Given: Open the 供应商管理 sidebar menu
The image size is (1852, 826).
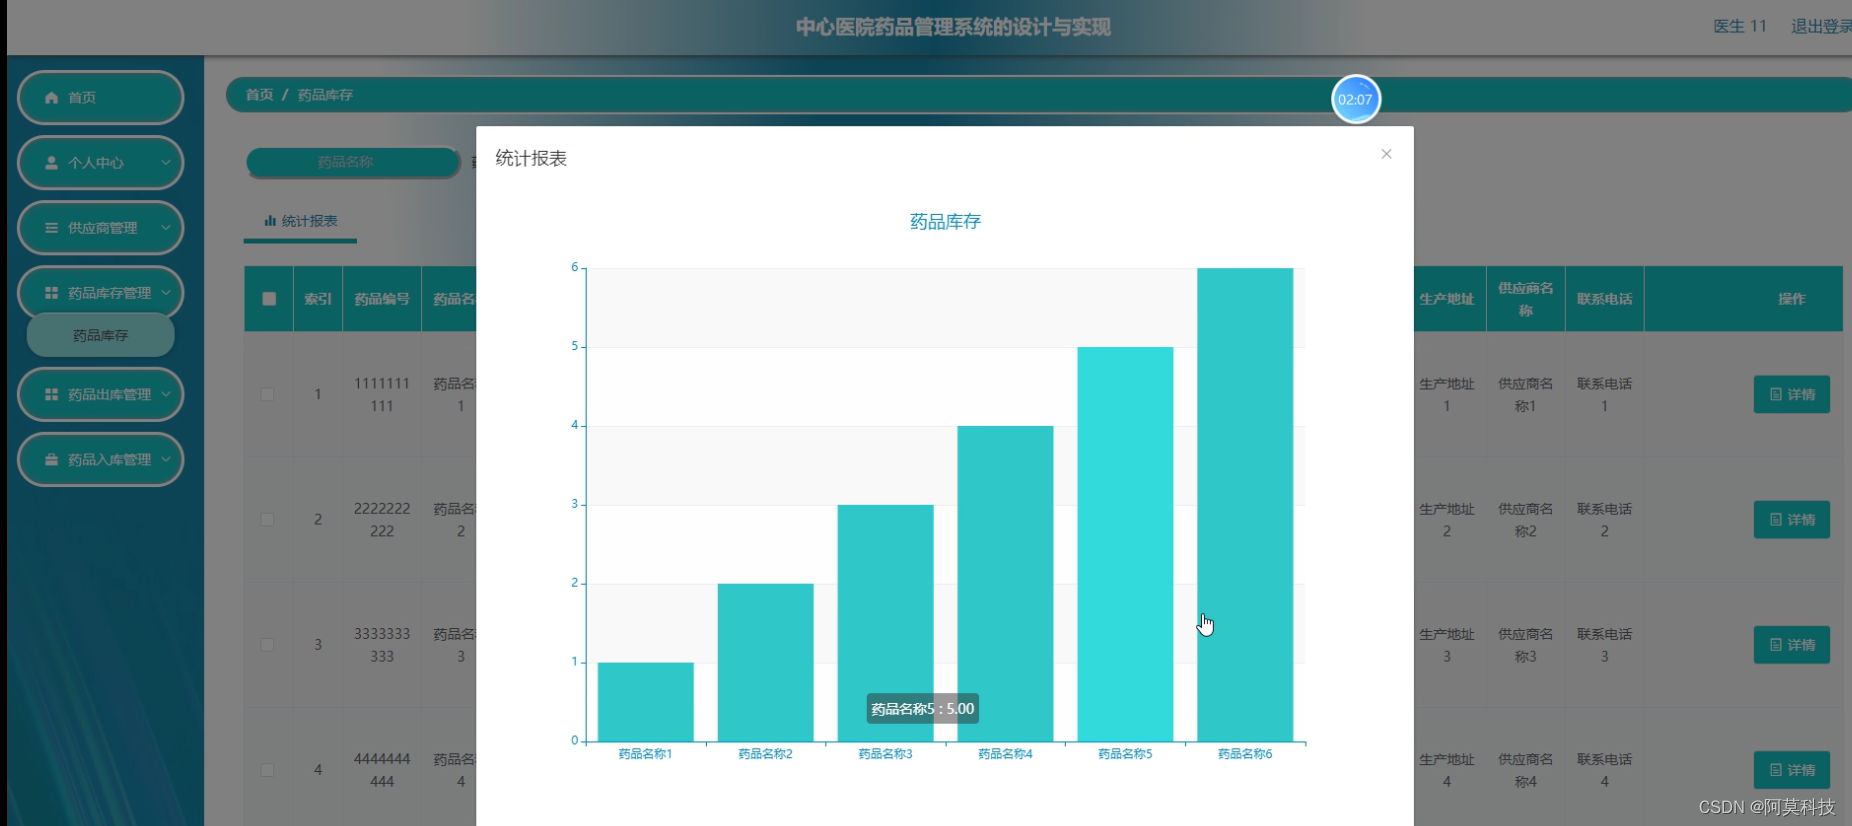Looking at the screenshot, I should [100, 228].
